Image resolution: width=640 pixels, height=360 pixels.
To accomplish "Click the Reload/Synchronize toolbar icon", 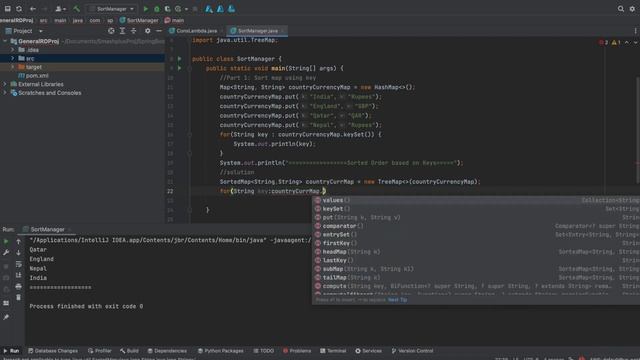I will coord(19,9).
